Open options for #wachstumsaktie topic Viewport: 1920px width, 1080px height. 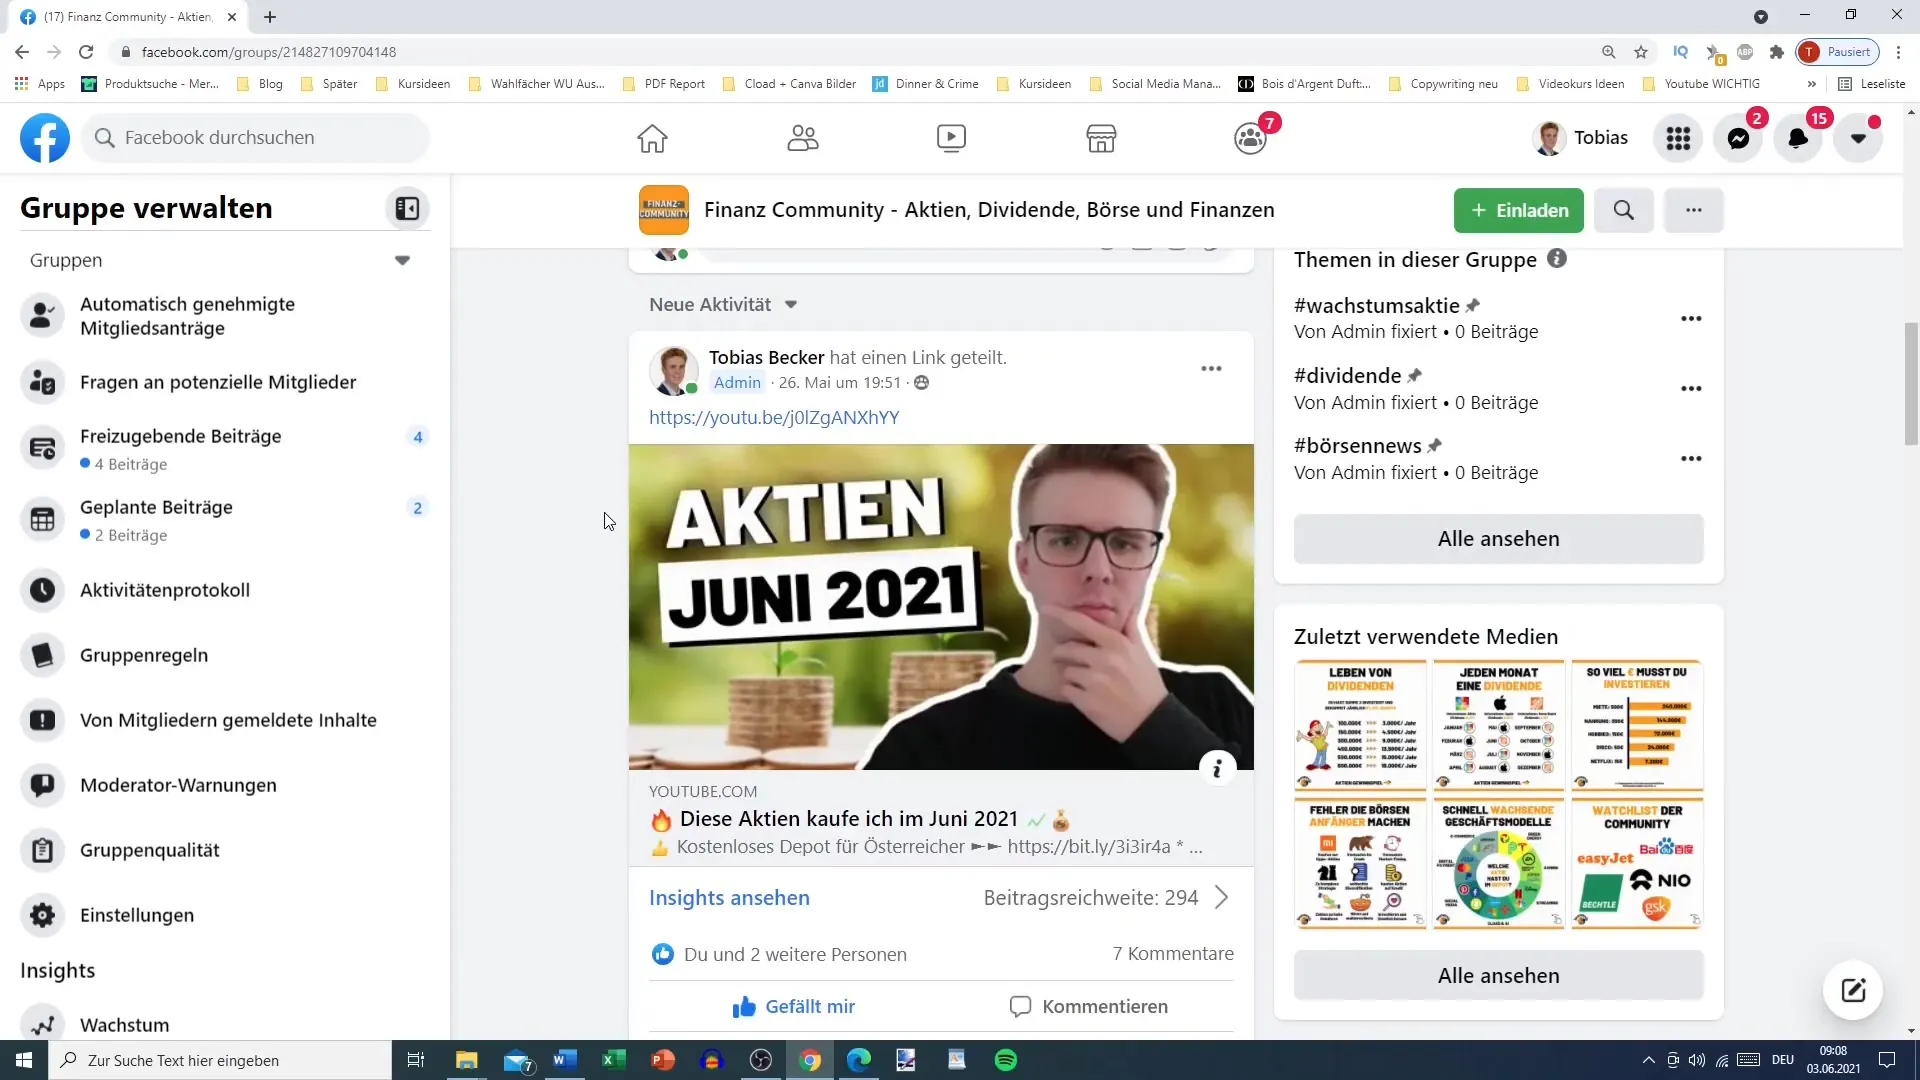pos(1691,319)
